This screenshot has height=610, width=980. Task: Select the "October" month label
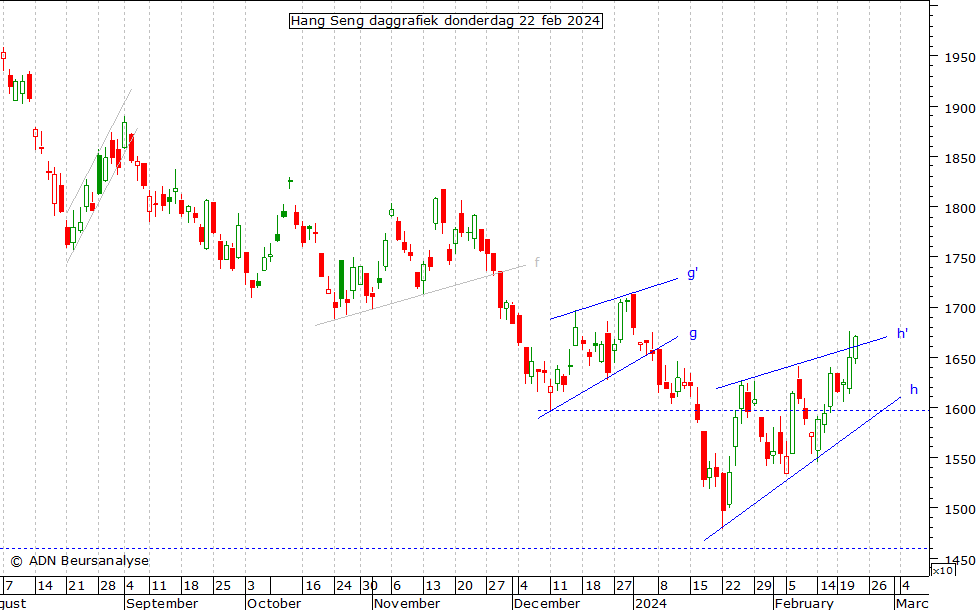click(274, 603)
